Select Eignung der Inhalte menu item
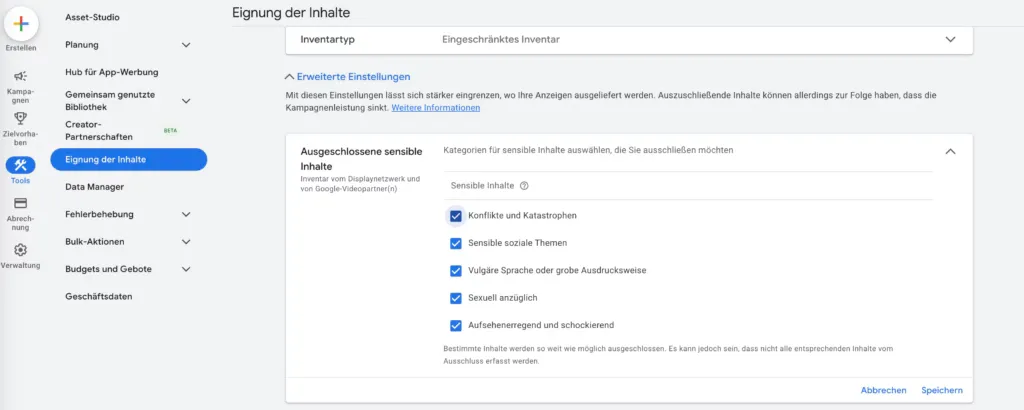This screenshot has height=410, width=1024. click(129, 160)
